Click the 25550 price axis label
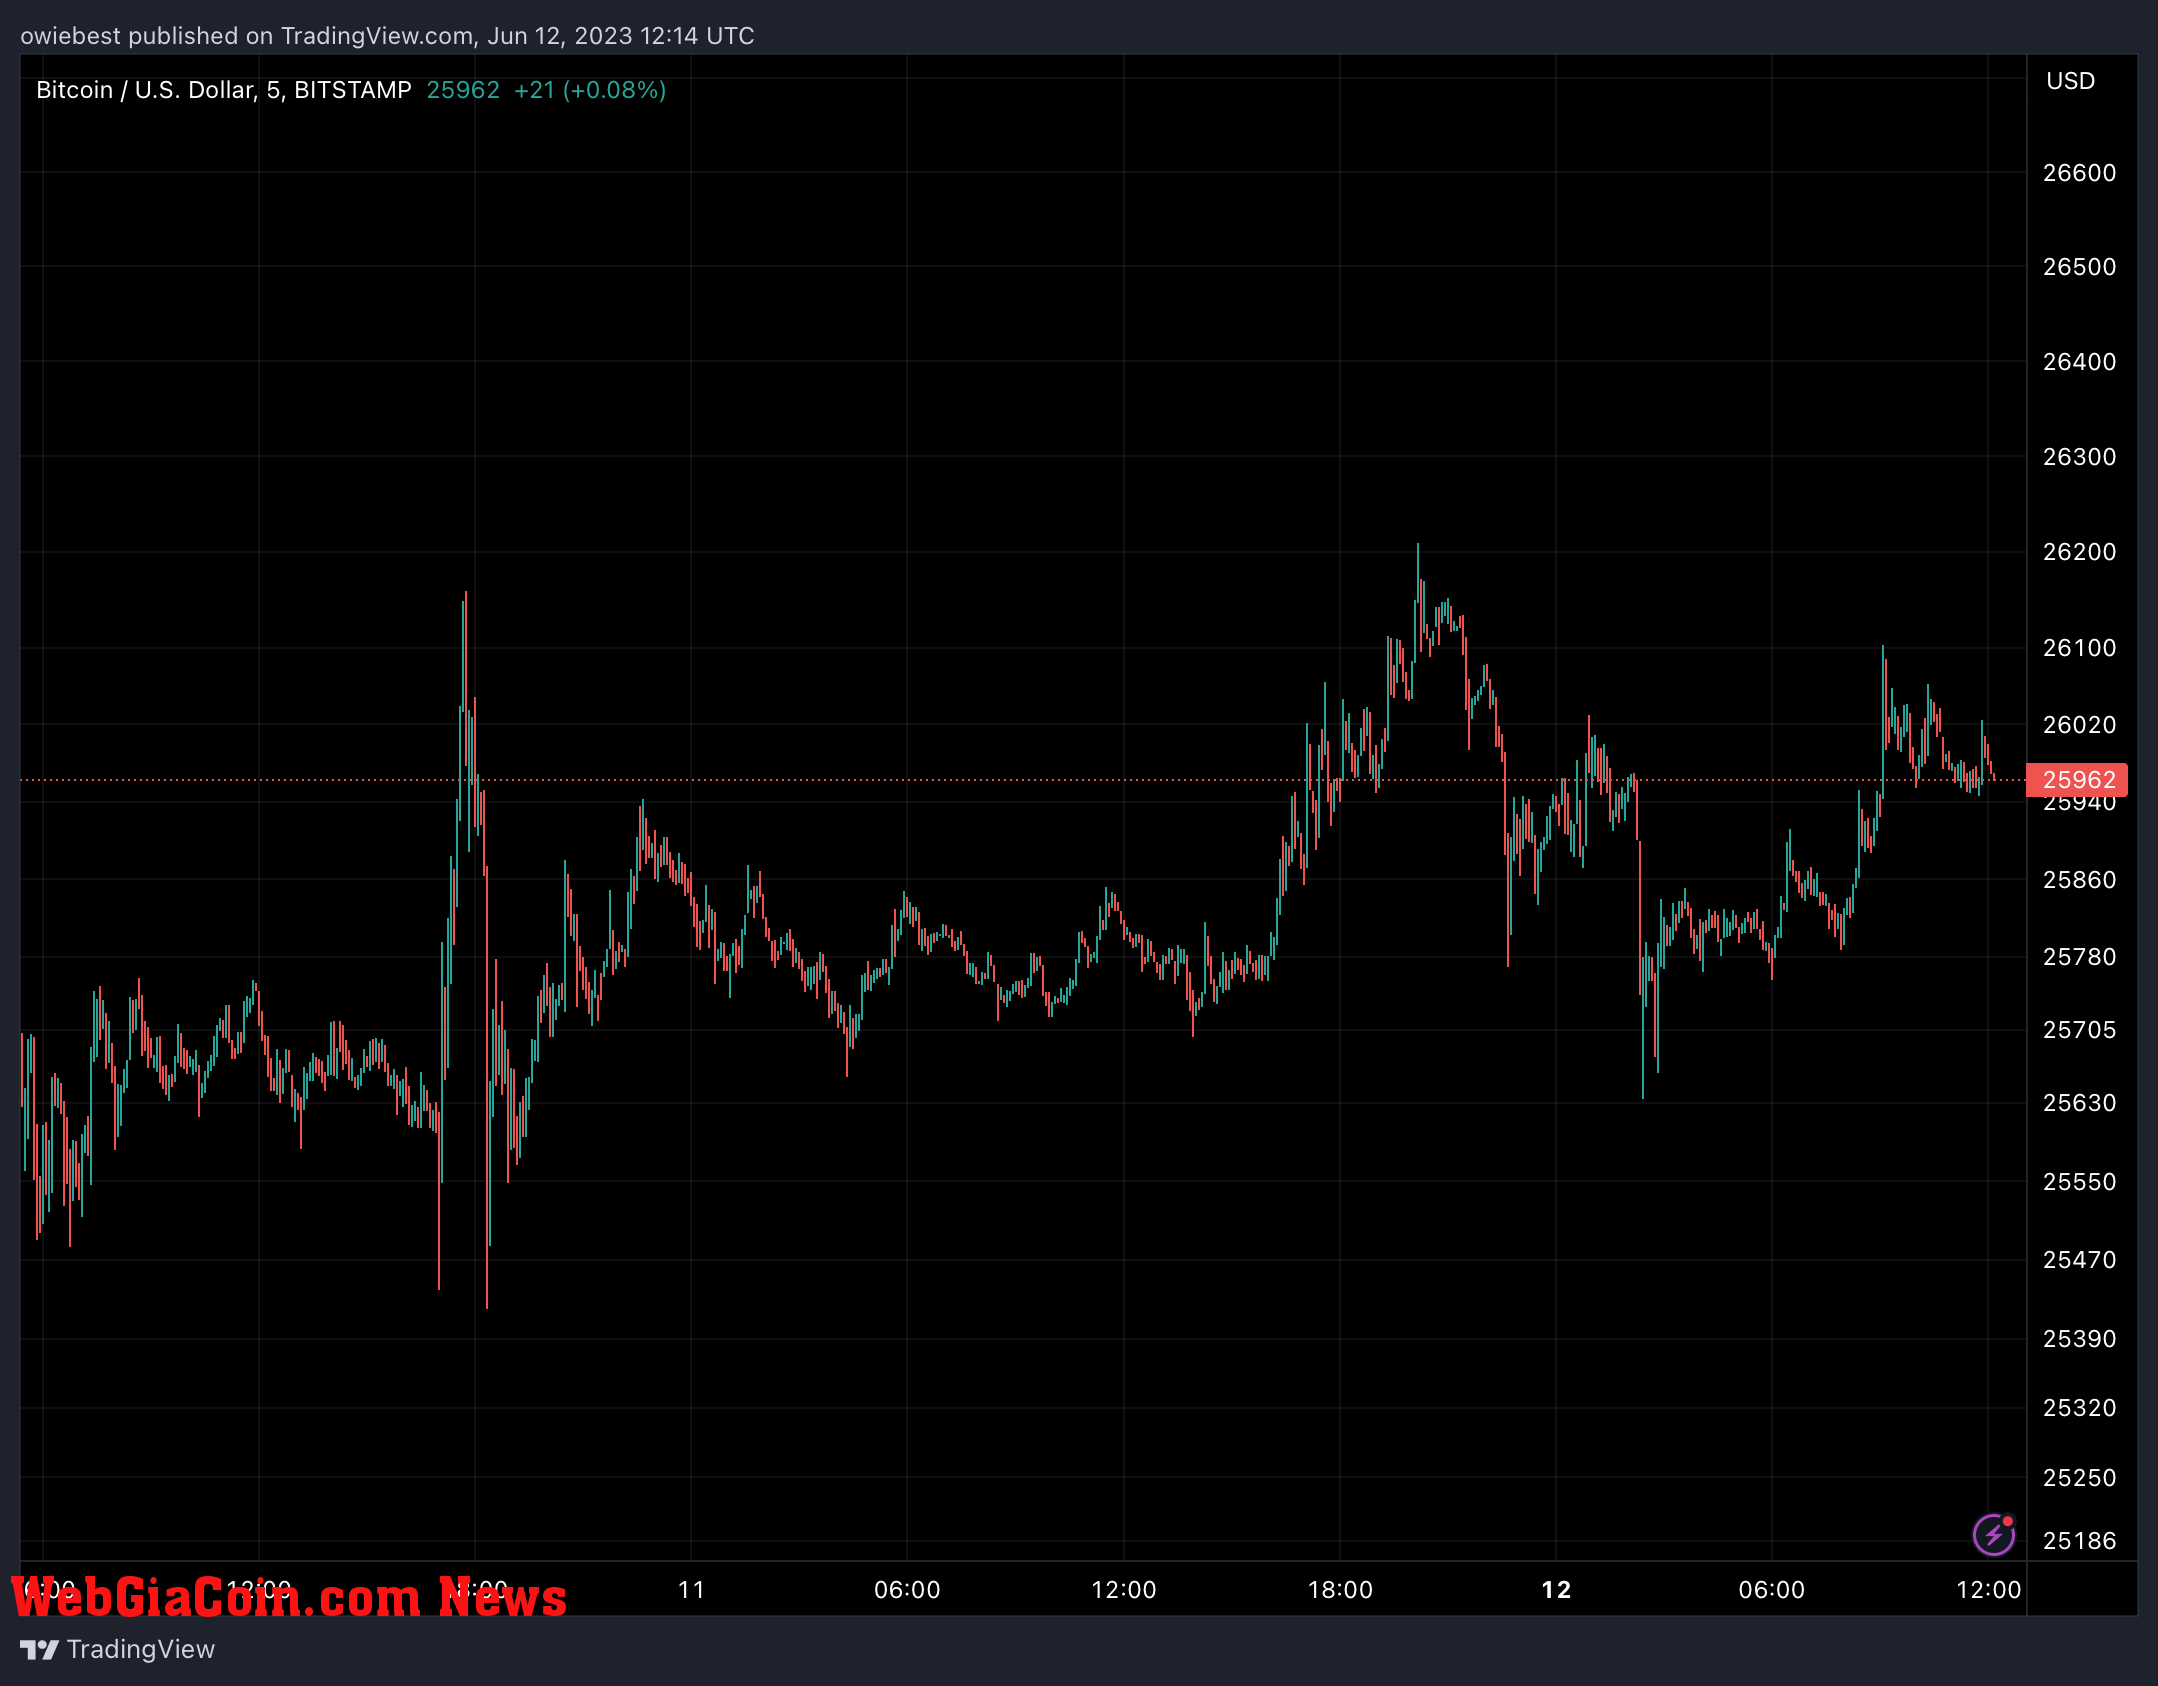Viewport: 2158px width, 1686px height. (x=2079, y=1182)
